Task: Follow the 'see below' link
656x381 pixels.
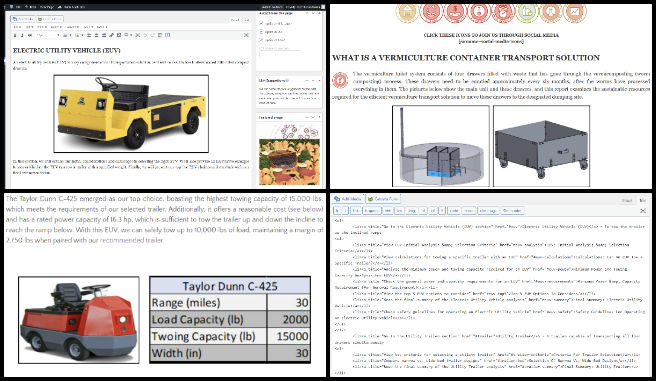Action: click(306, 209)
